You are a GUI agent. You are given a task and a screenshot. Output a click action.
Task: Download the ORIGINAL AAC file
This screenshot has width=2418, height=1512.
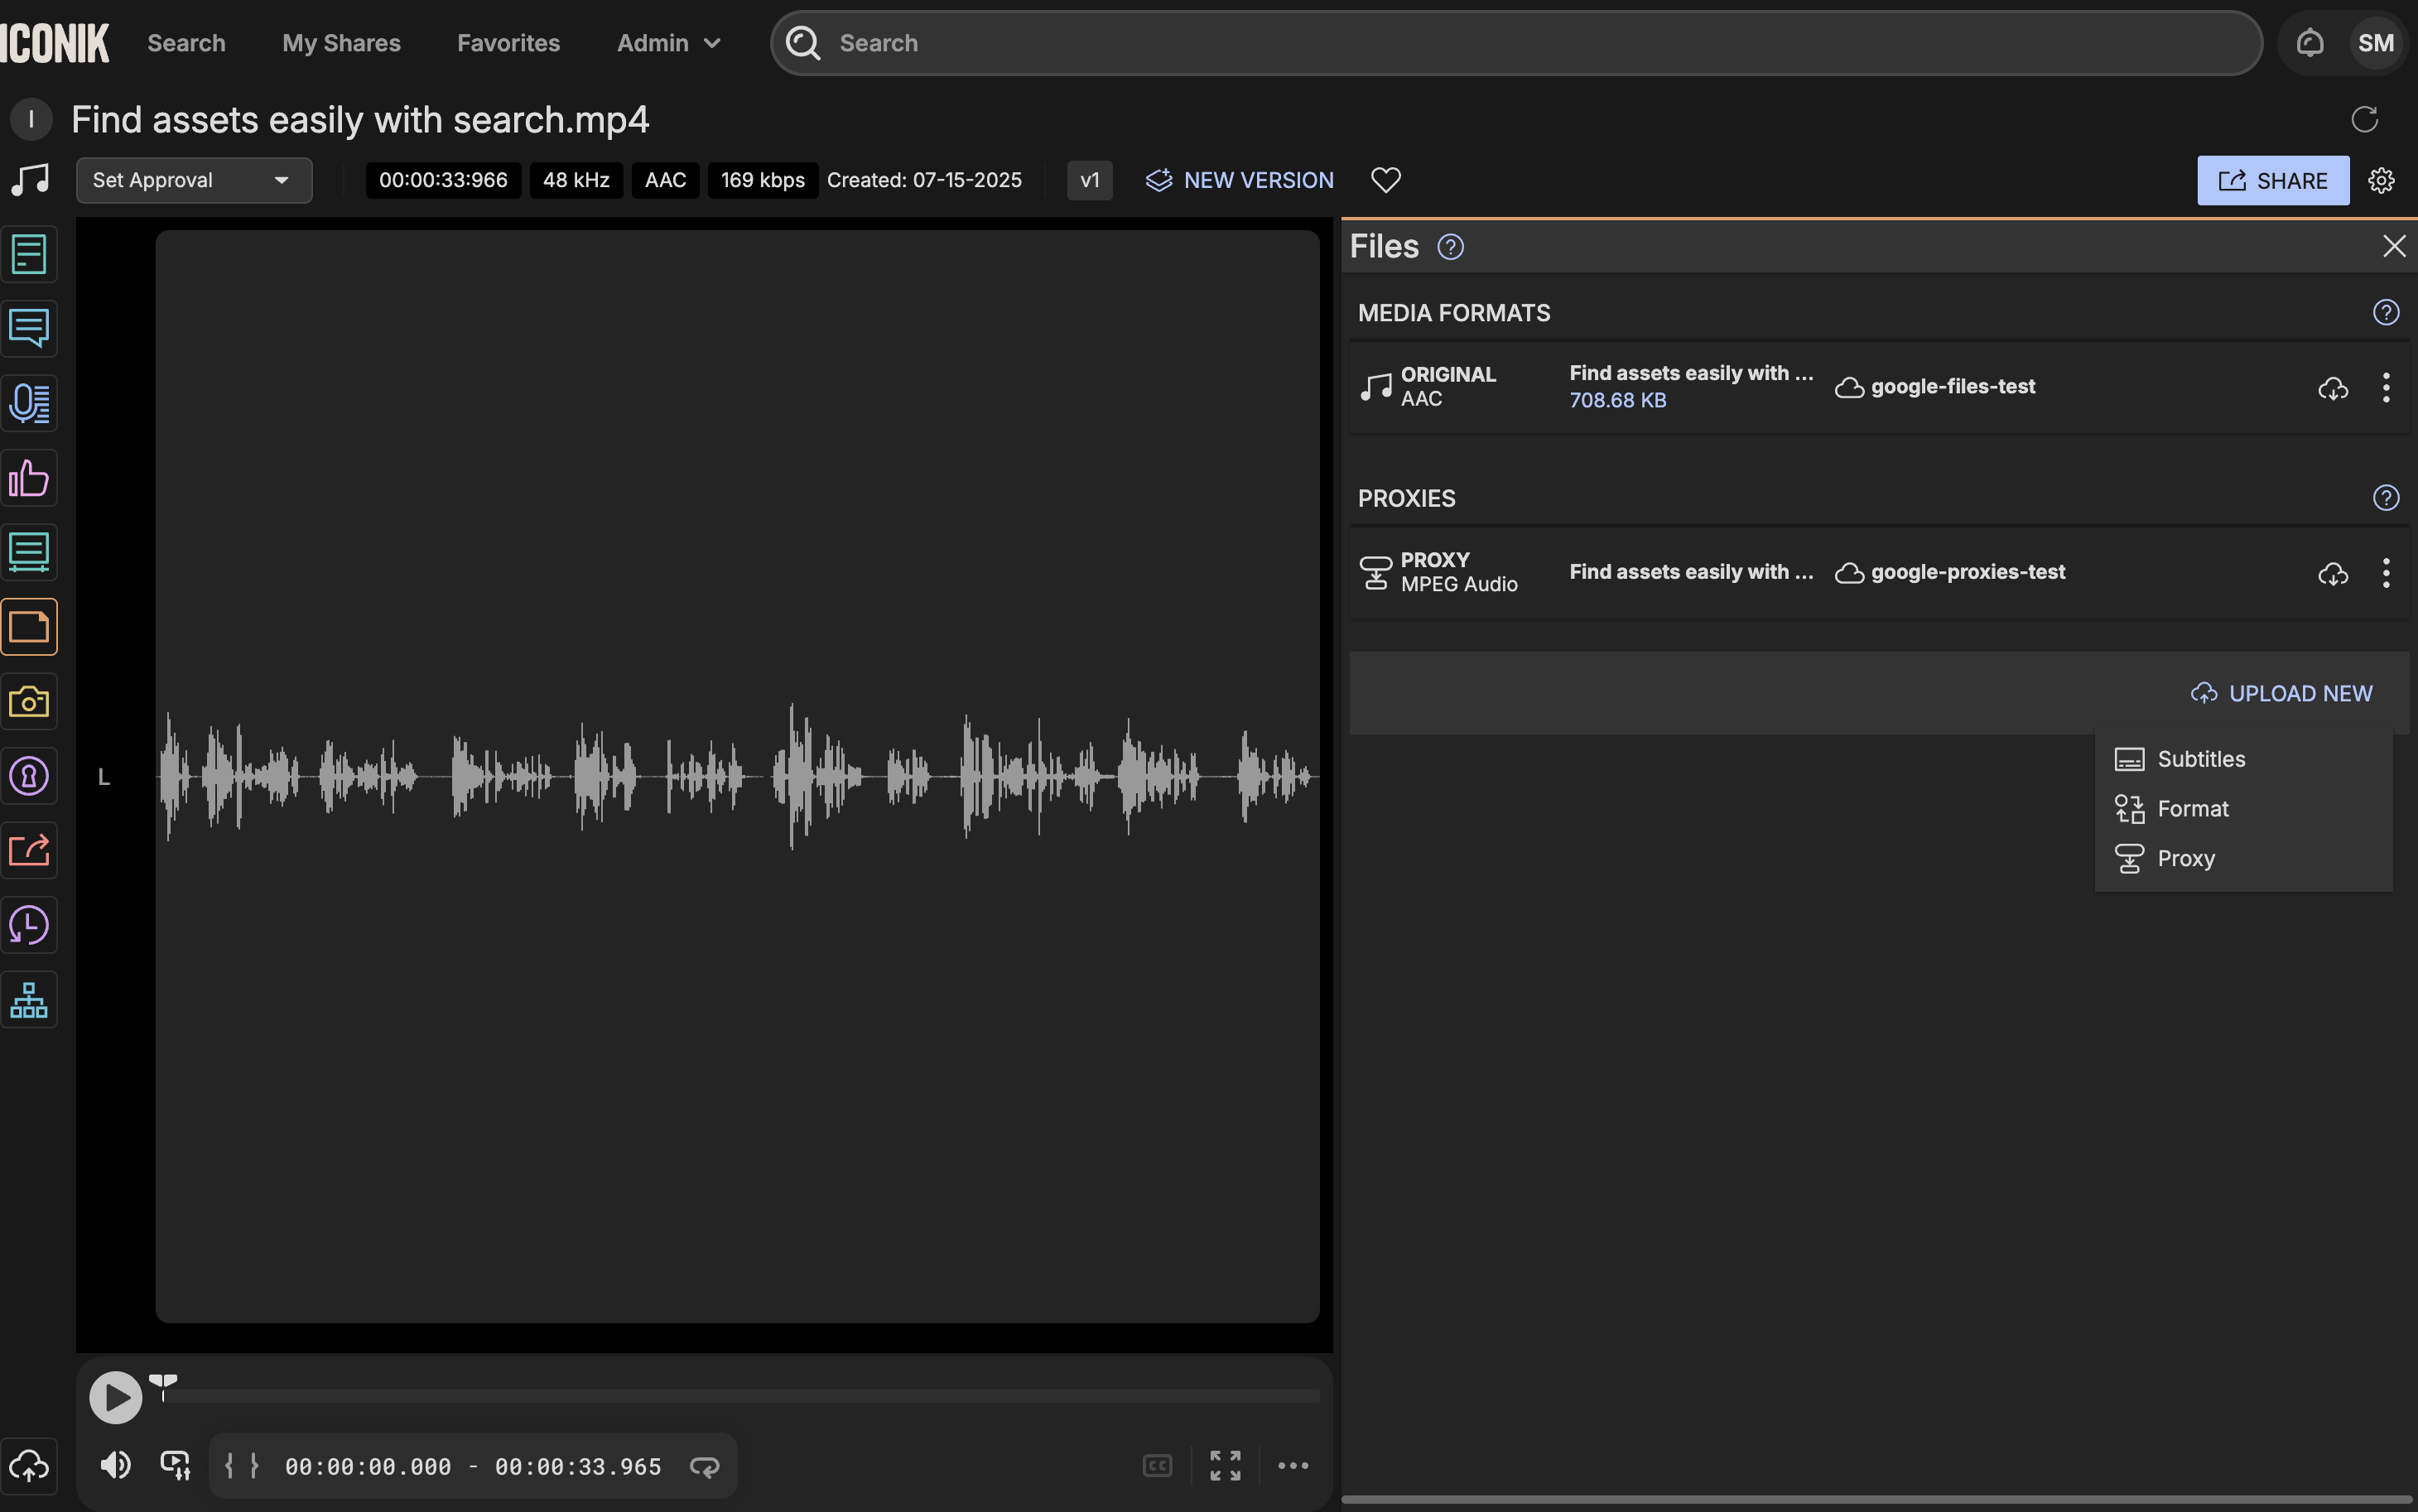click(x=2333, y=388)
